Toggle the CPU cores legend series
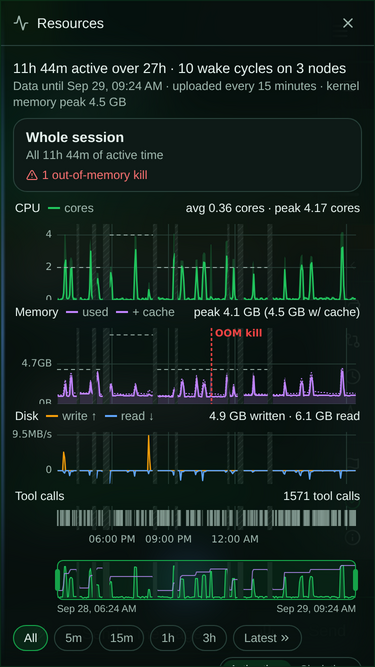The width and height of the screenshot is (375, 667). [x=71, y=208]
